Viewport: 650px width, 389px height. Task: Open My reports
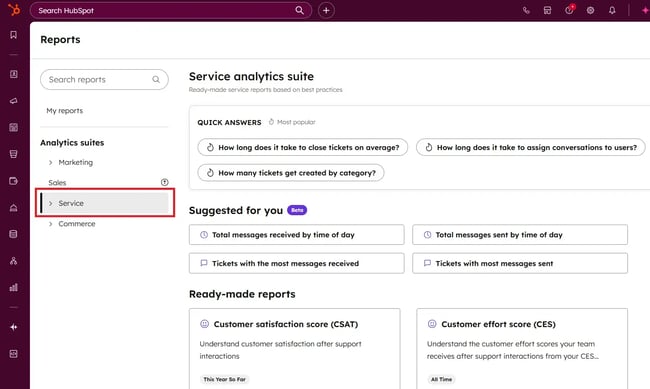point(65,111)
